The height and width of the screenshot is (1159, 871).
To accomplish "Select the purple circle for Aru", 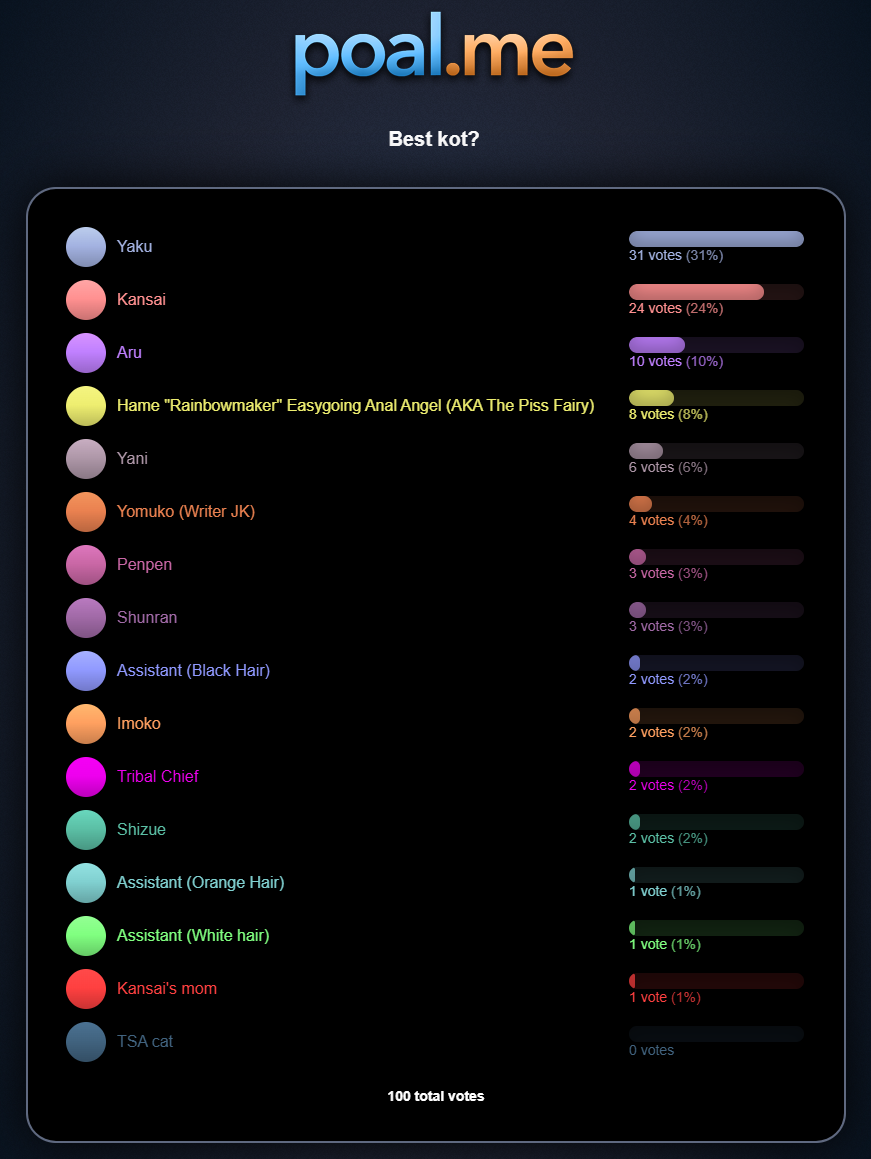I will 86,353.
